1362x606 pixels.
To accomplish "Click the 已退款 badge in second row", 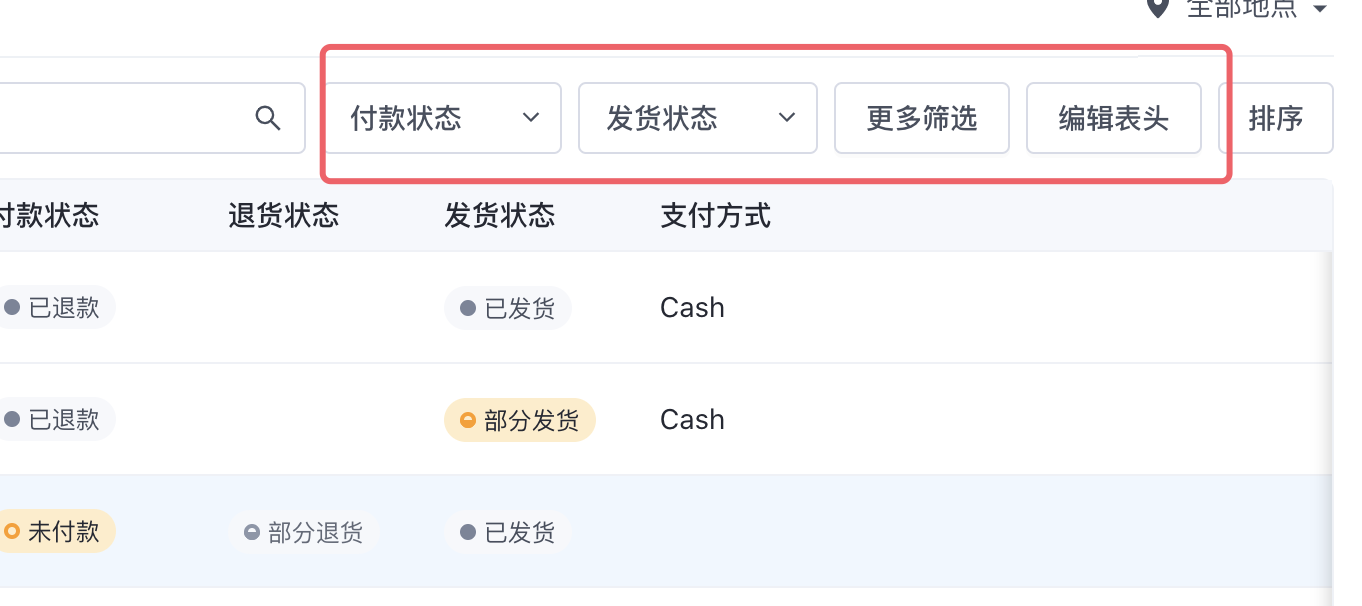I will (x=56, y=420).
